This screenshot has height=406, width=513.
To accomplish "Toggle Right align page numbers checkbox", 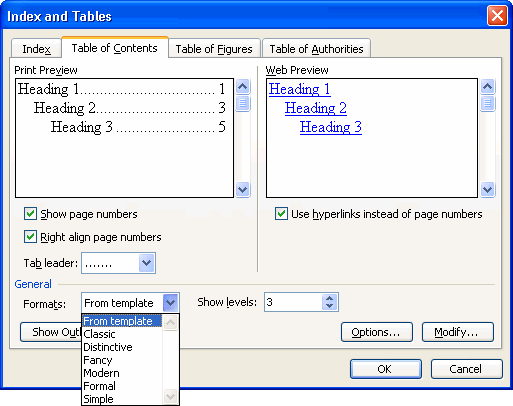I will pyautogui.click(x=30, y=237).
